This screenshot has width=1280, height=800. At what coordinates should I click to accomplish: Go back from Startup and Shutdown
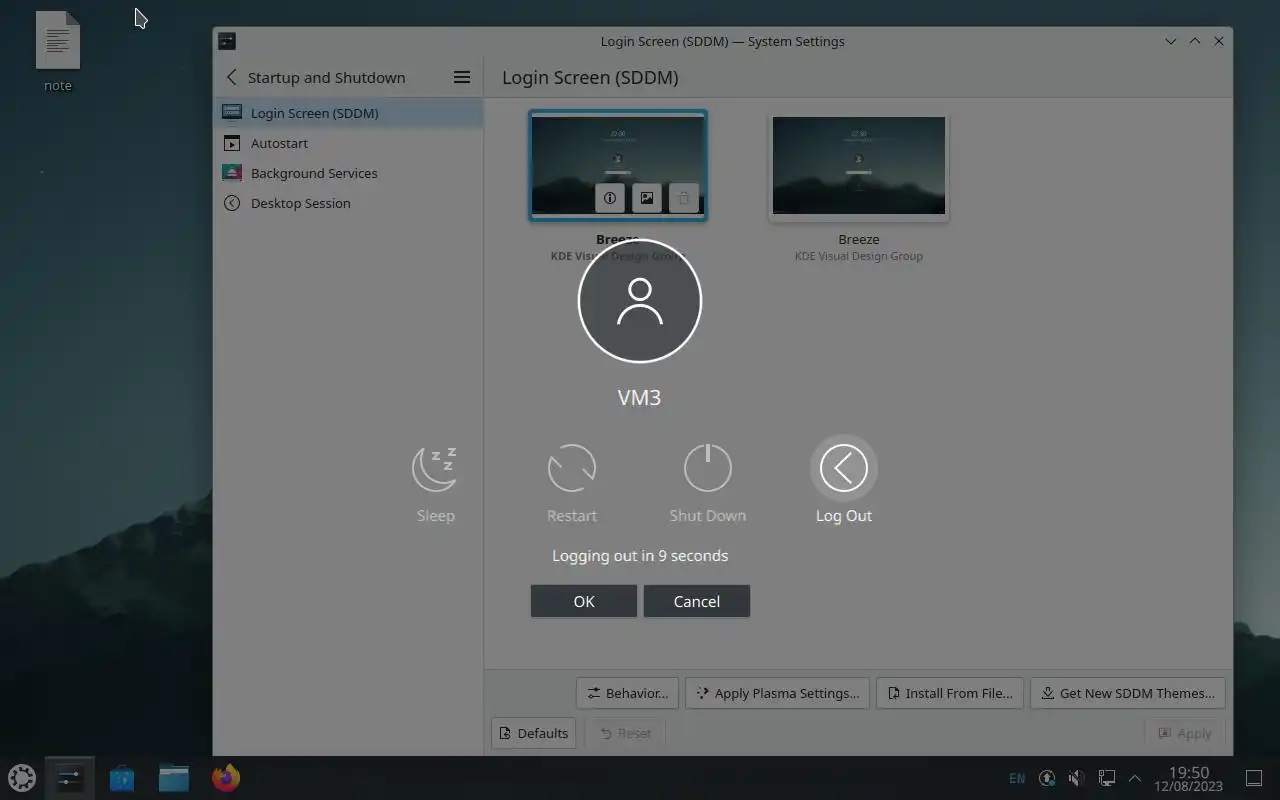click(x=232, y=77)
